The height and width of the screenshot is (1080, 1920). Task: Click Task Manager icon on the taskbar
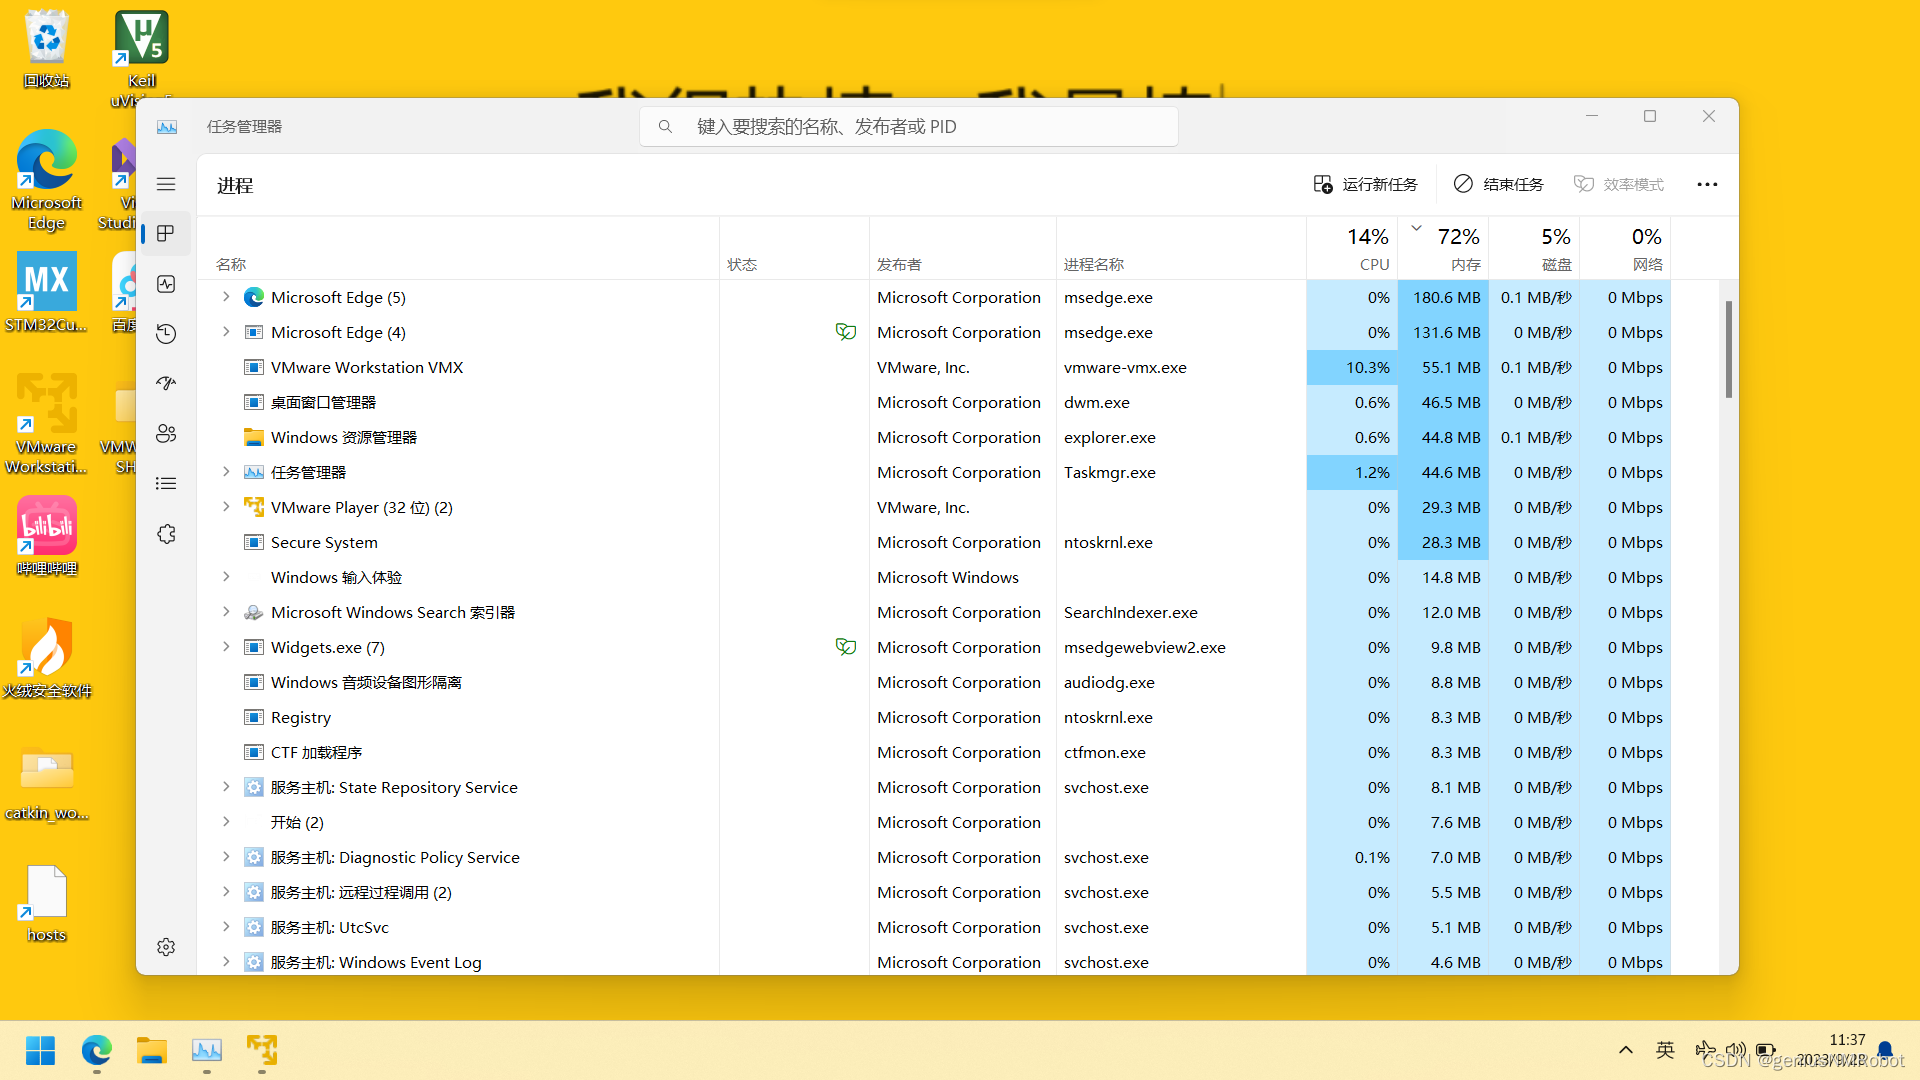[207, 1050]
